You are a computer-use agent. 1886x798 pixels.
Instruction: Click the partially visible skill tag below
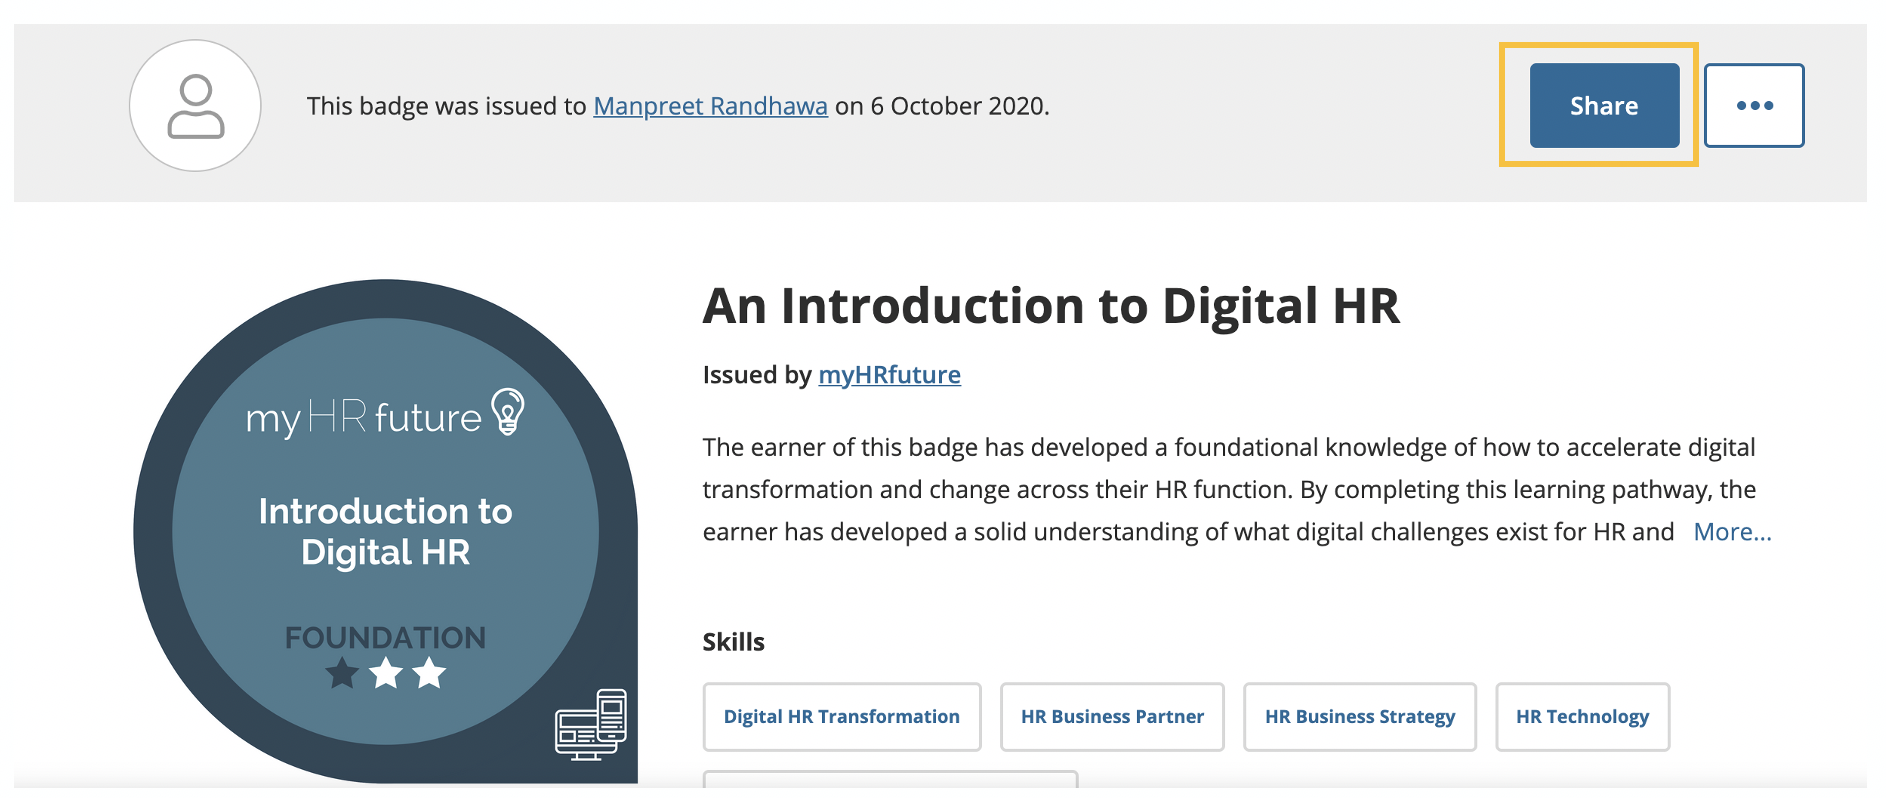[x=890, y=779]
